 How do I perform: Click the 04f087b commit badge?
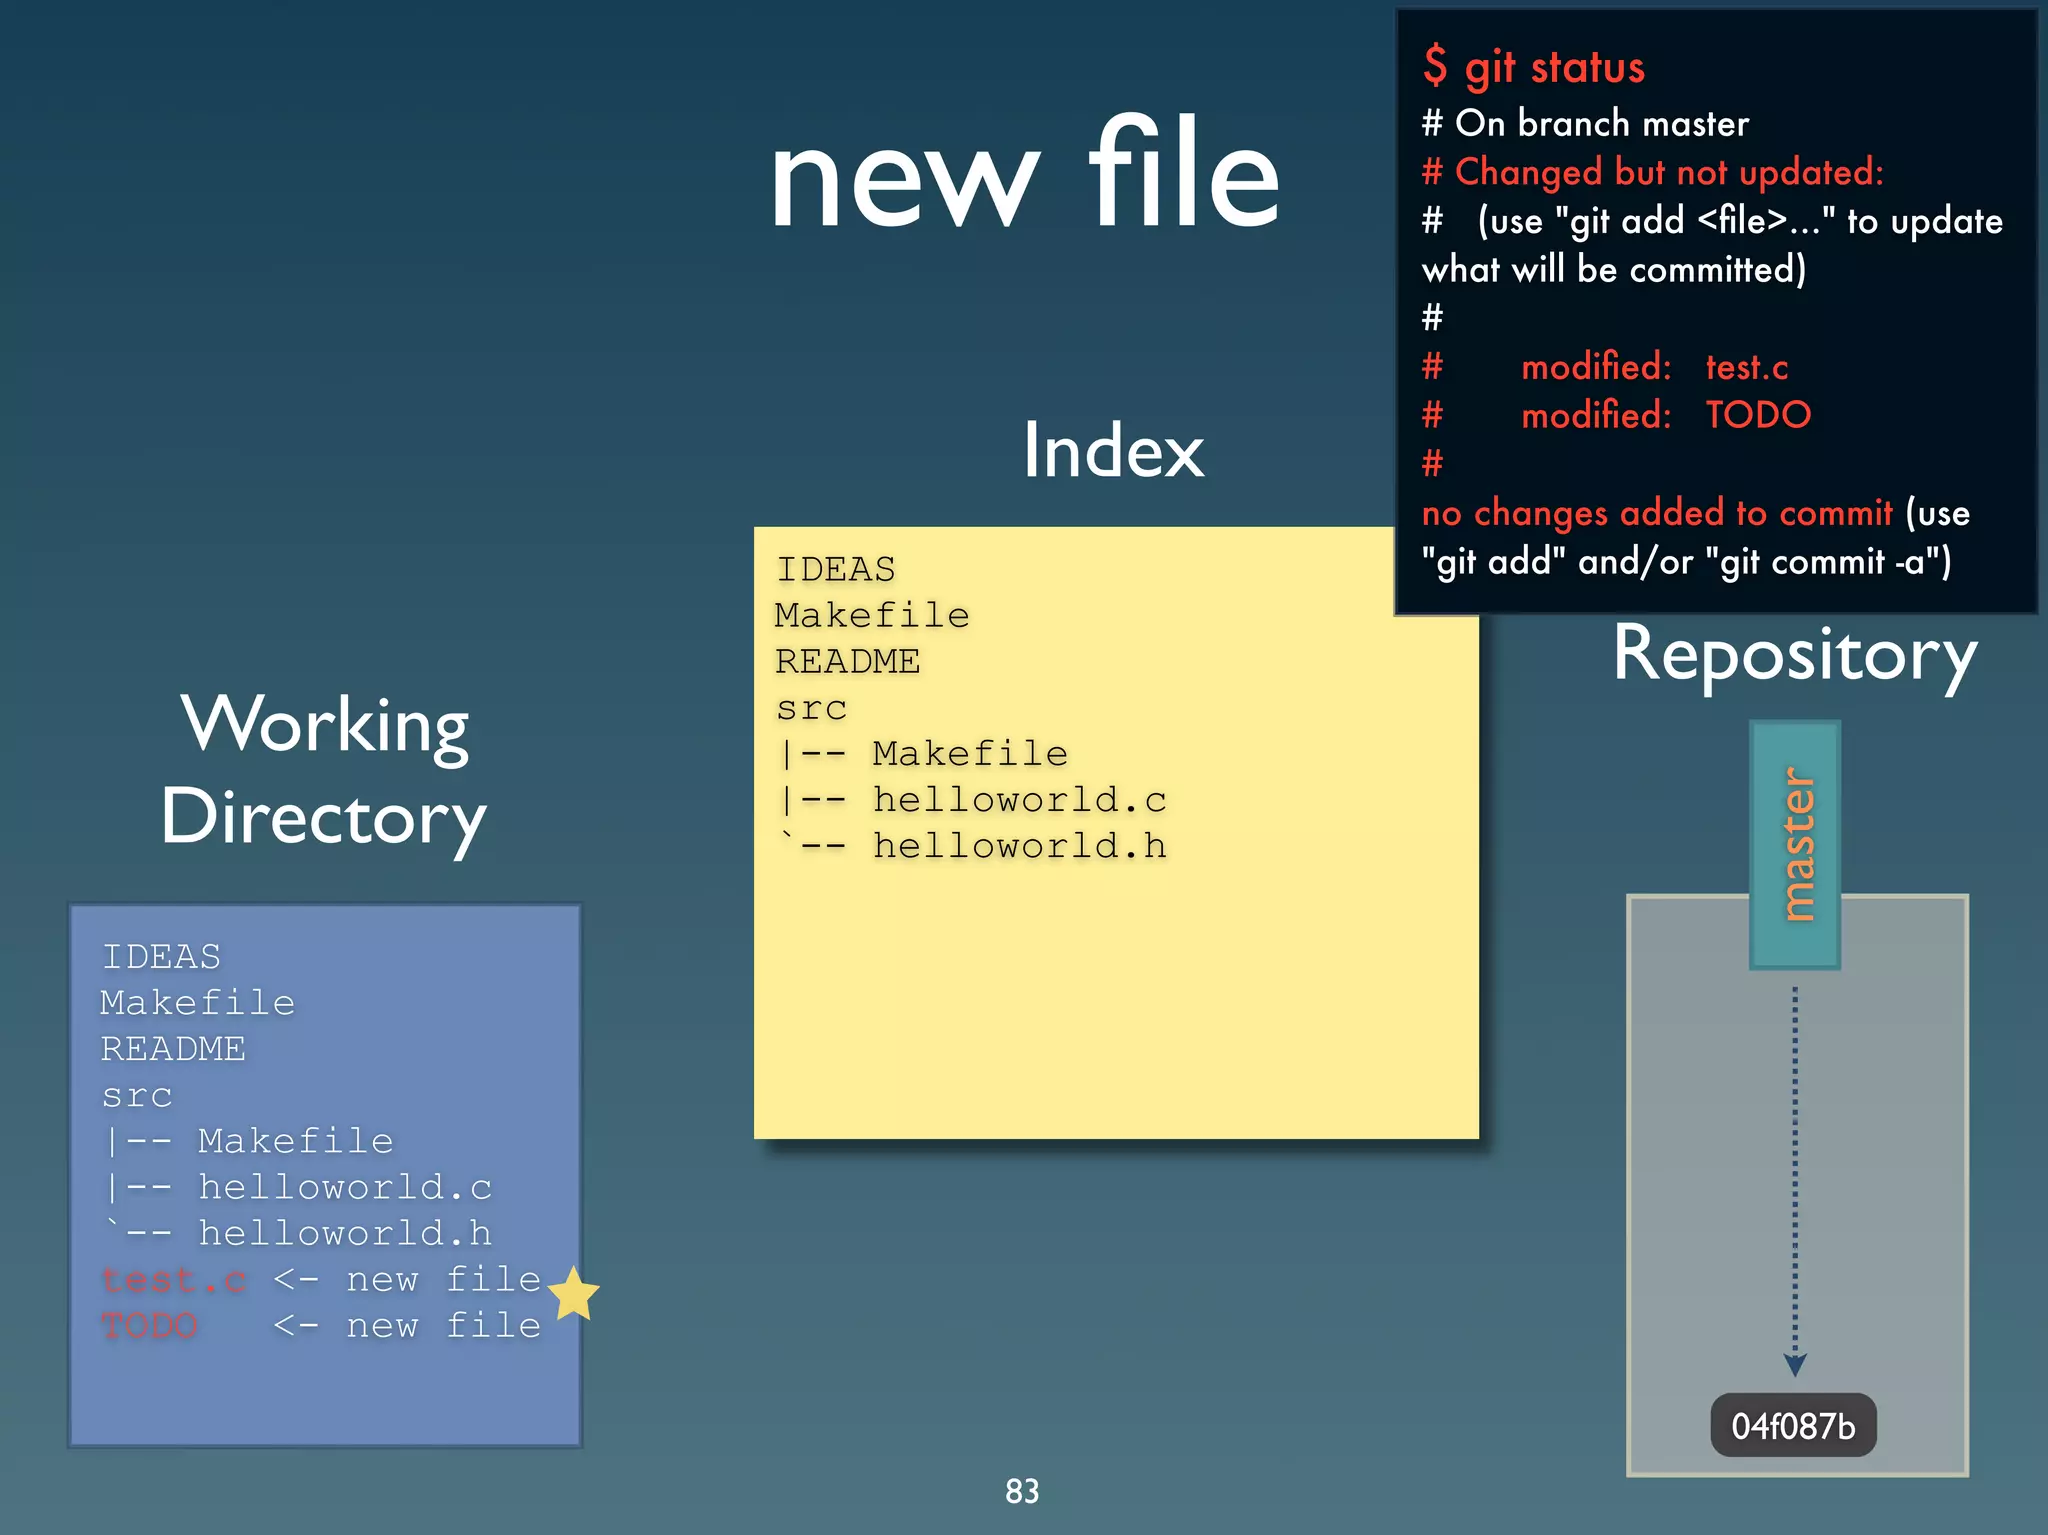[x=1792, y=1425]
